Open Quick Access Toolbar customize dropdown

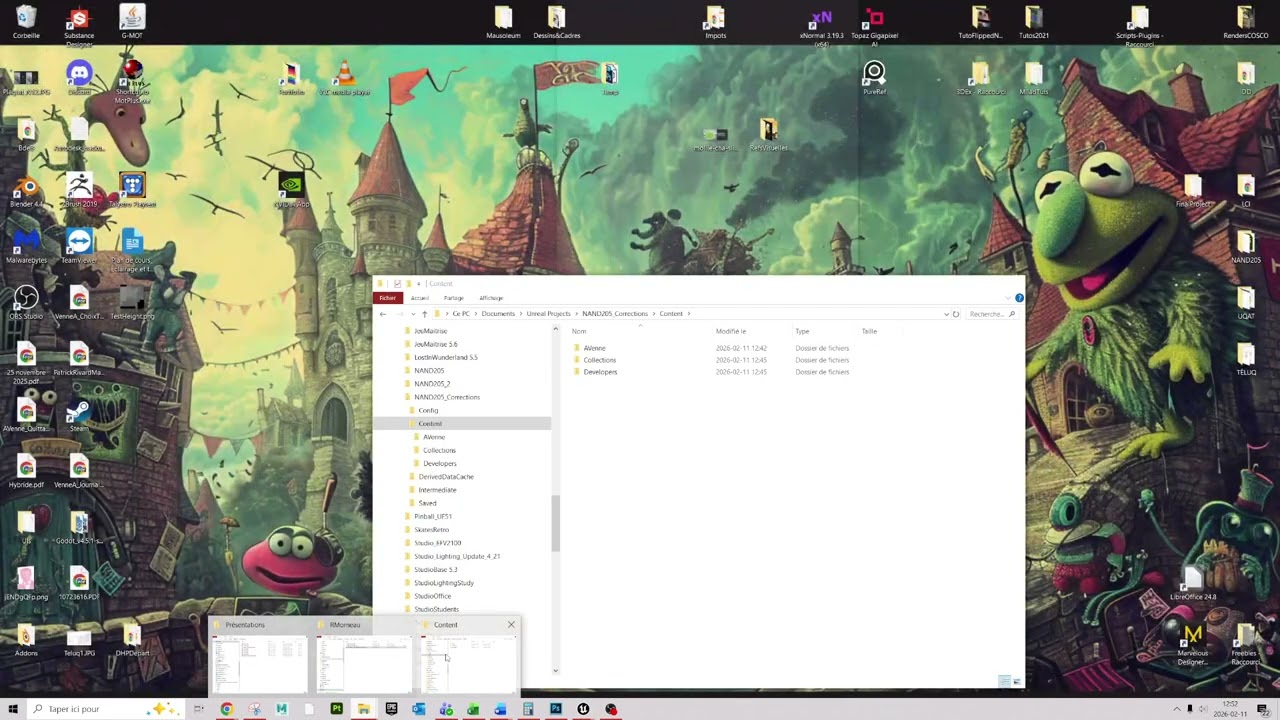click(418, 284)
